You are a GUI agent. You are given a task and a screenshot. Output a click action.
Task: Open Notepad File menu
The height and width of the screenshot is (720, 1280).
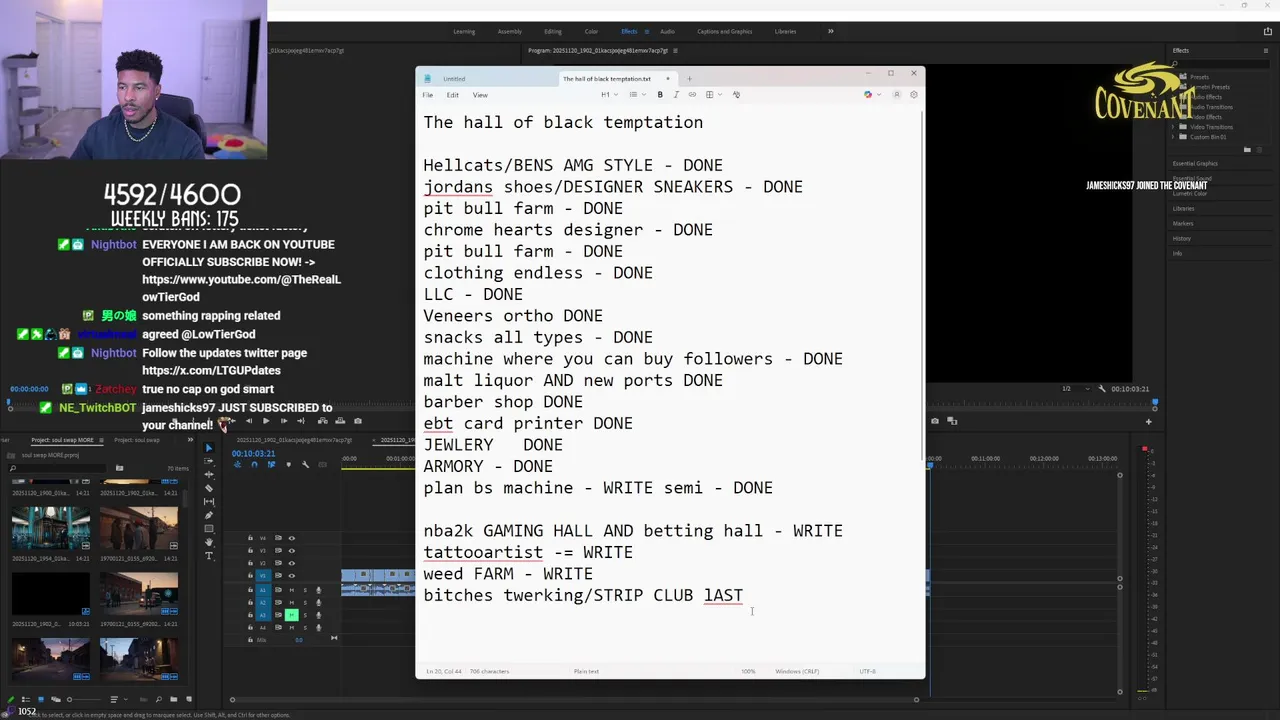(x=428, y=95)
